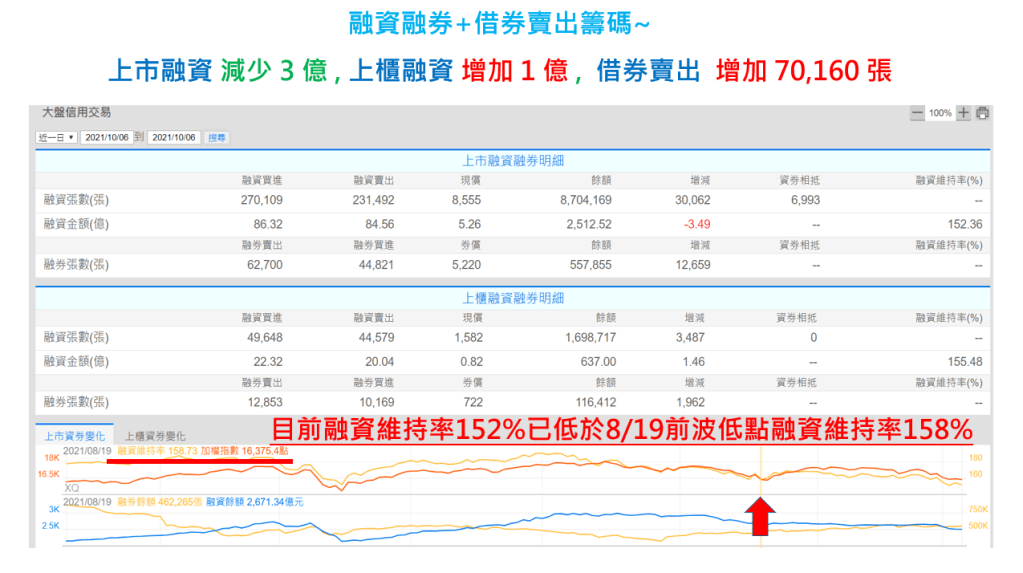The image size is (1023, 573).
Task: Click the 100% zoom level indicator
Action: coord(940,114)
